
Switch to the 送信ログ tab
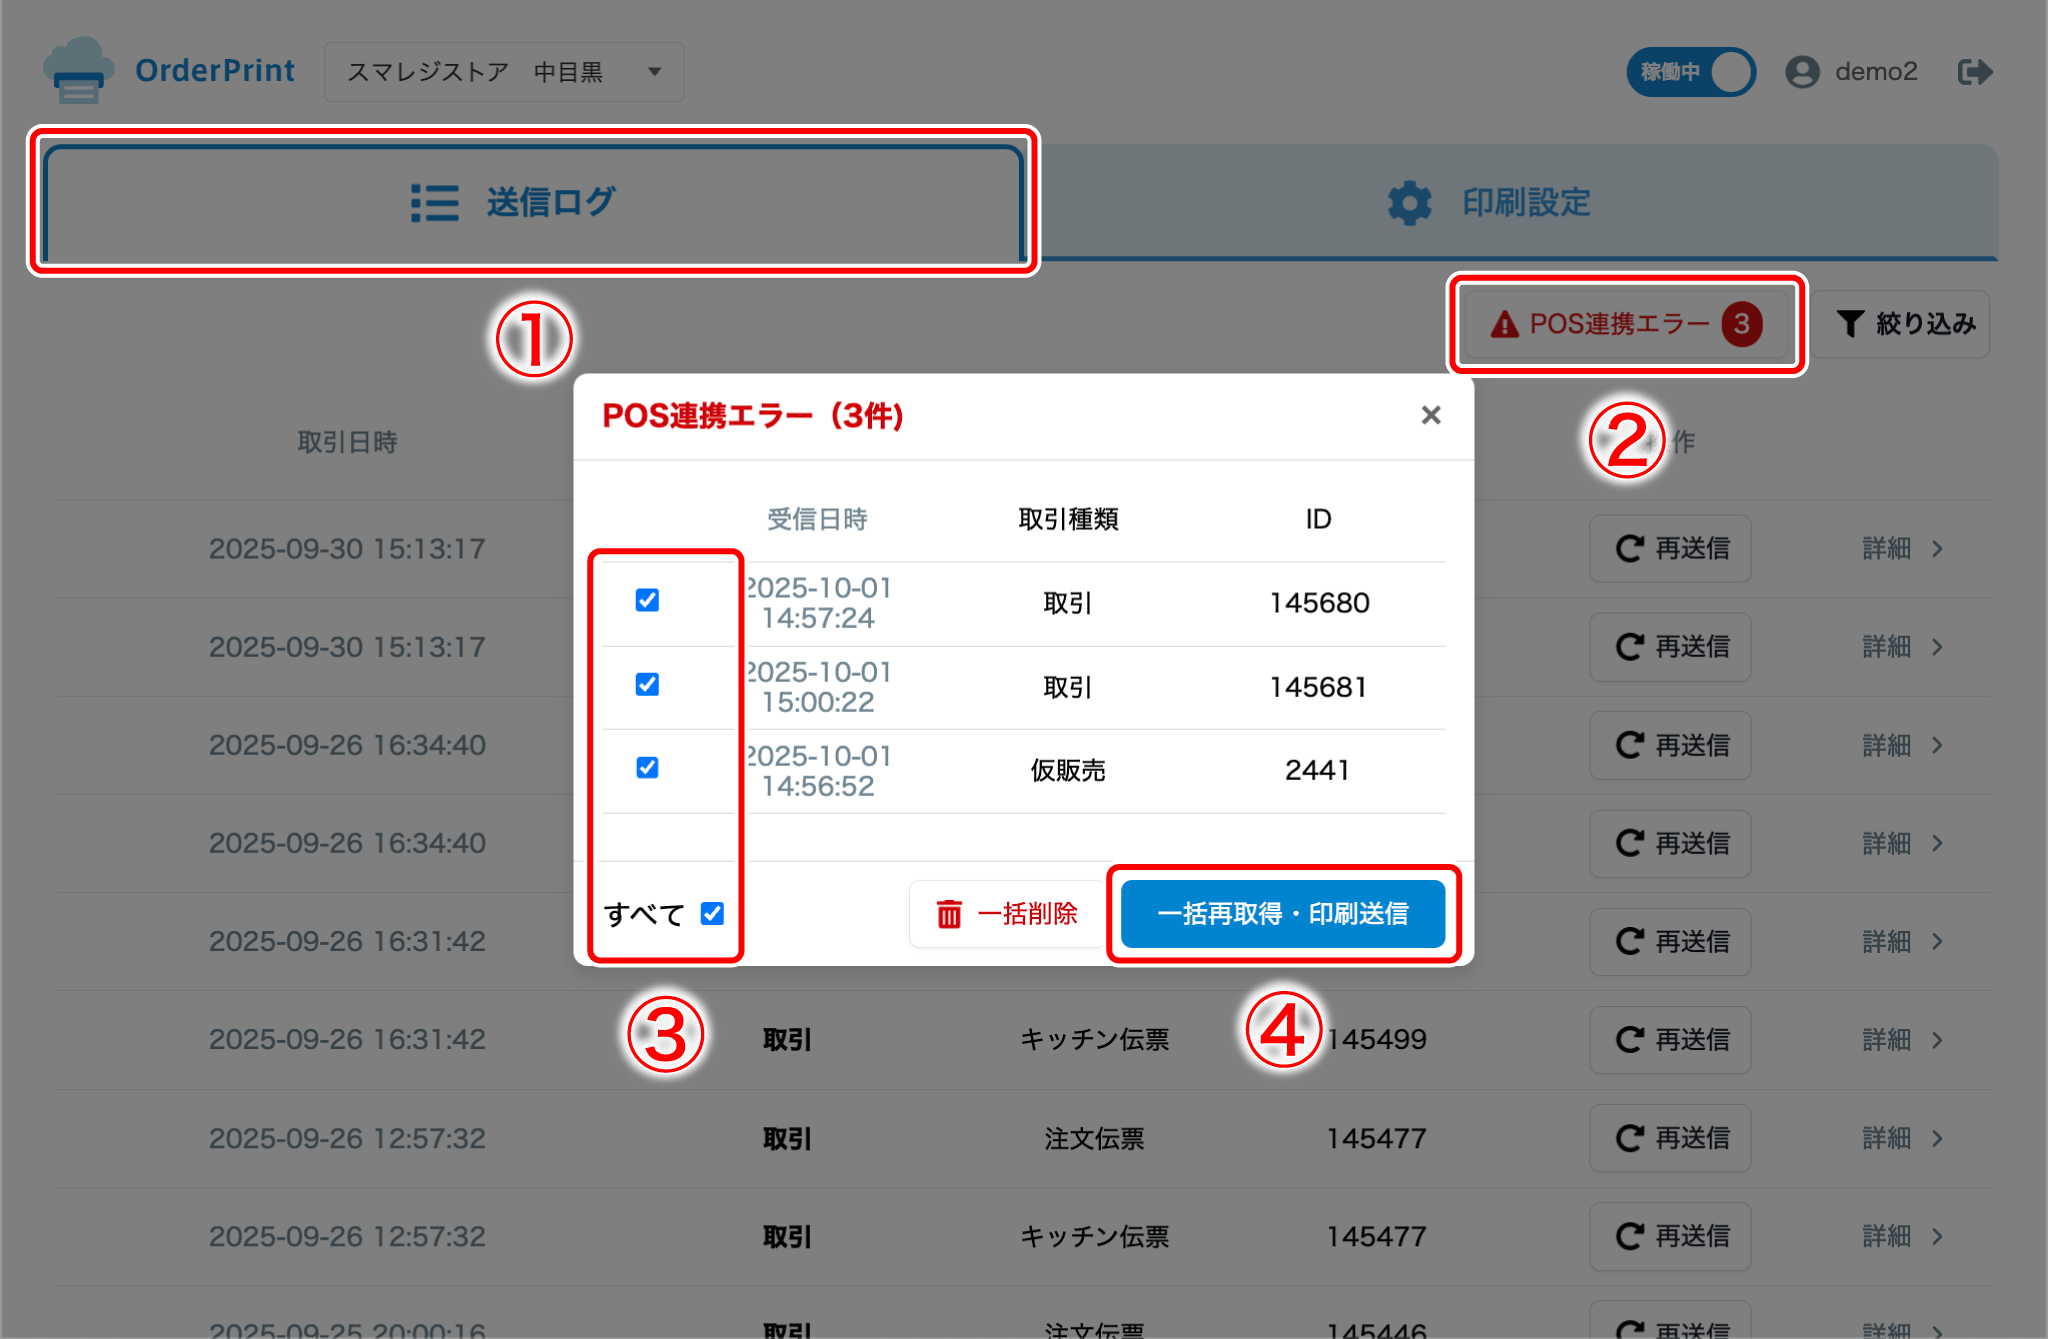point(532,203)
